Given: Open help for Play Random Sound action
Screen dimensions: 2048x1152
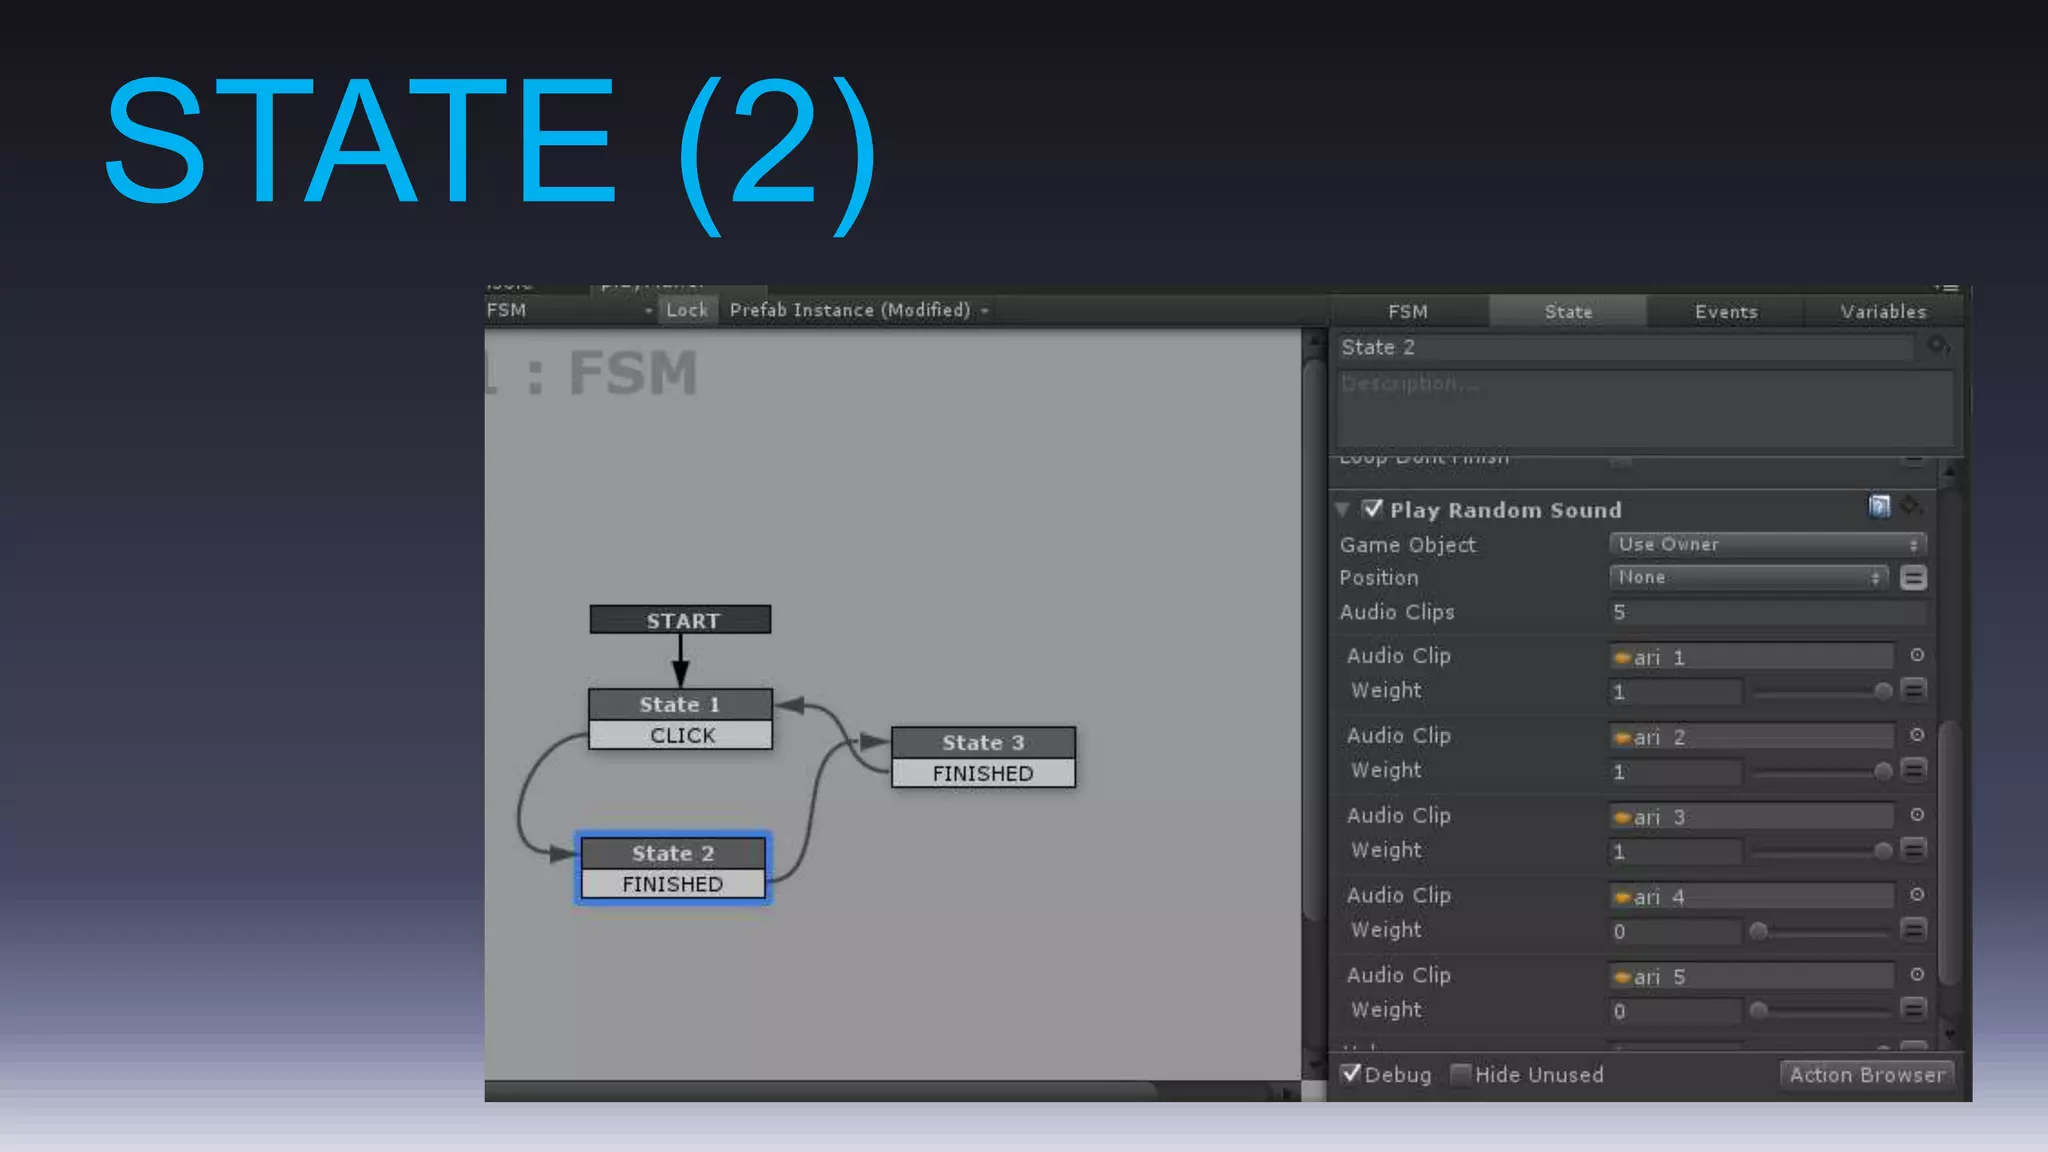Looking at the screenshot, I should (1879, 507).
